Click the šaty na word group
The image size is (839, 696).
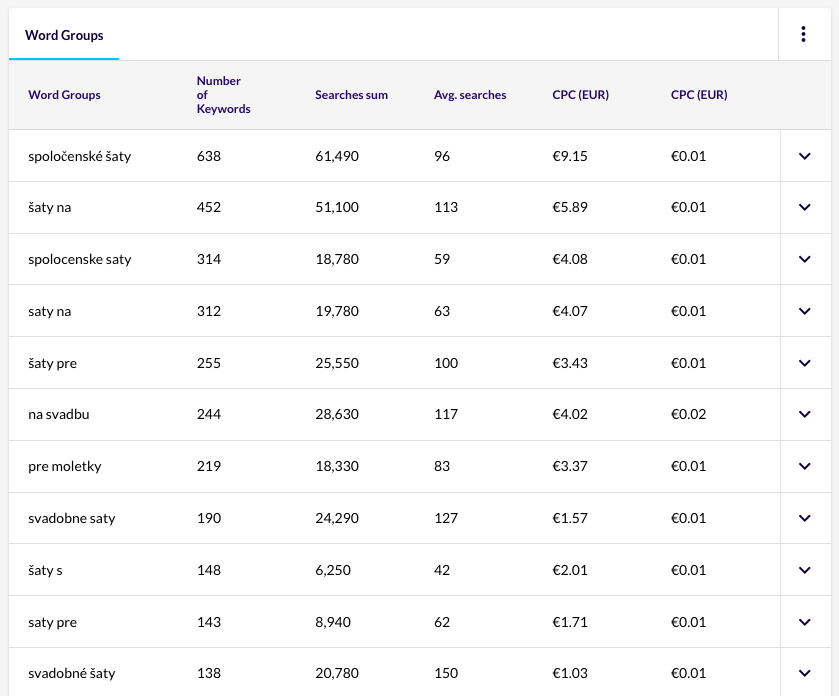point(50,207)
